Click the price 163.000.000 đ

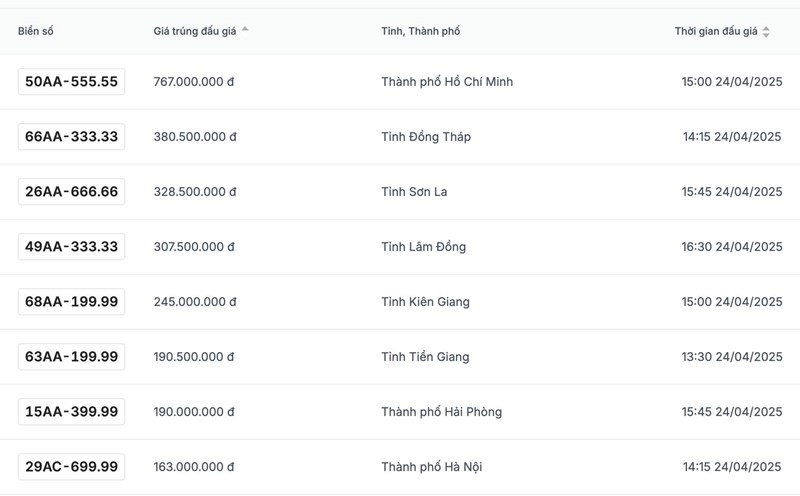point(194,467)
